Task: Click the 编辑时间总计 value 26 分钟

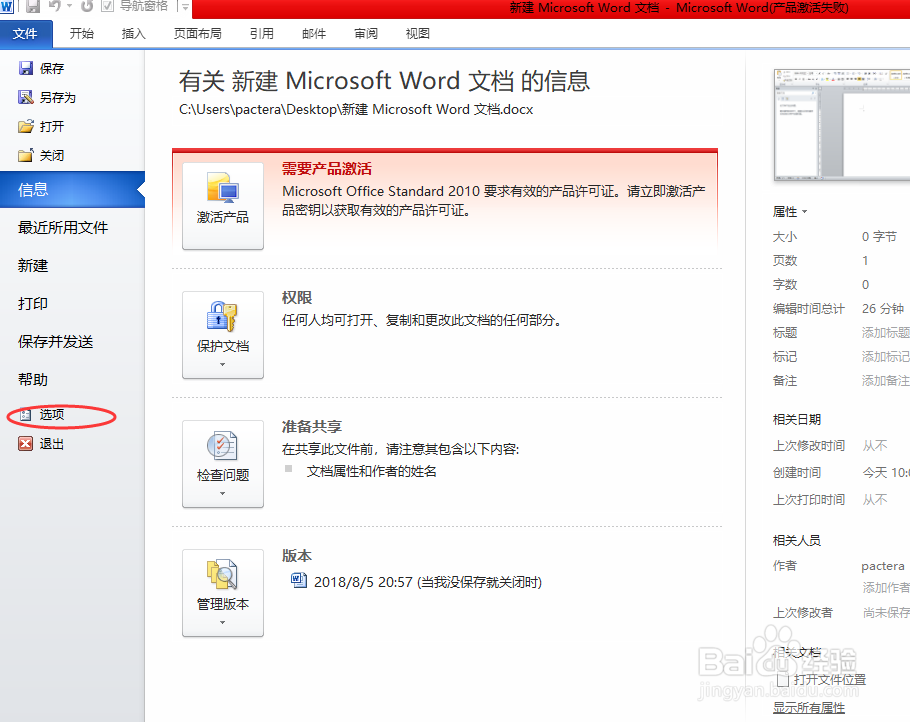Action: [x=883, y=309]
